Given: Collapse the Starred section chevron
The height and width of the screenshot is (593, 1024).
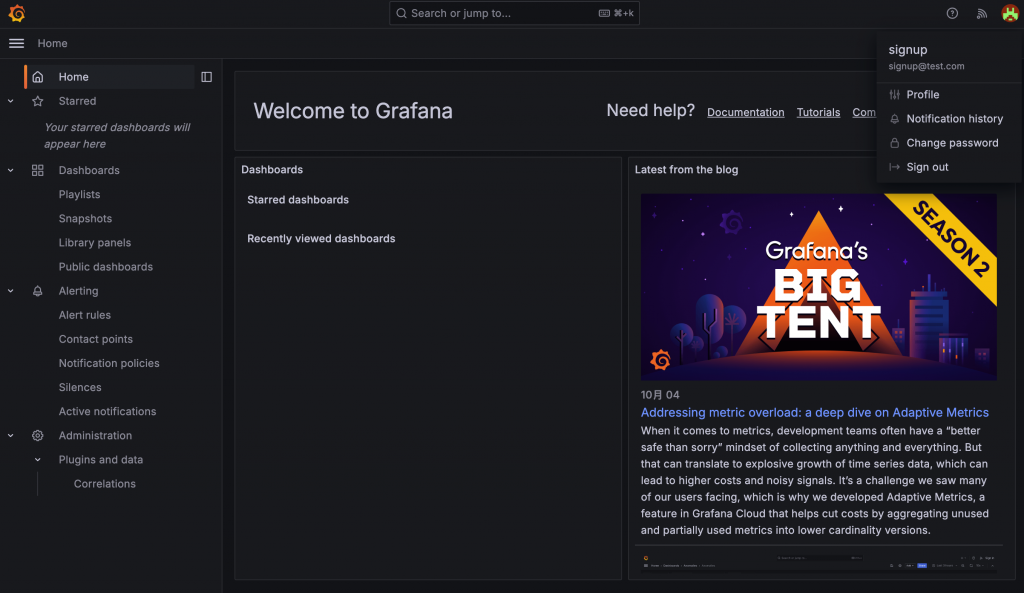Looking at the screenshot, I should 10,101.
